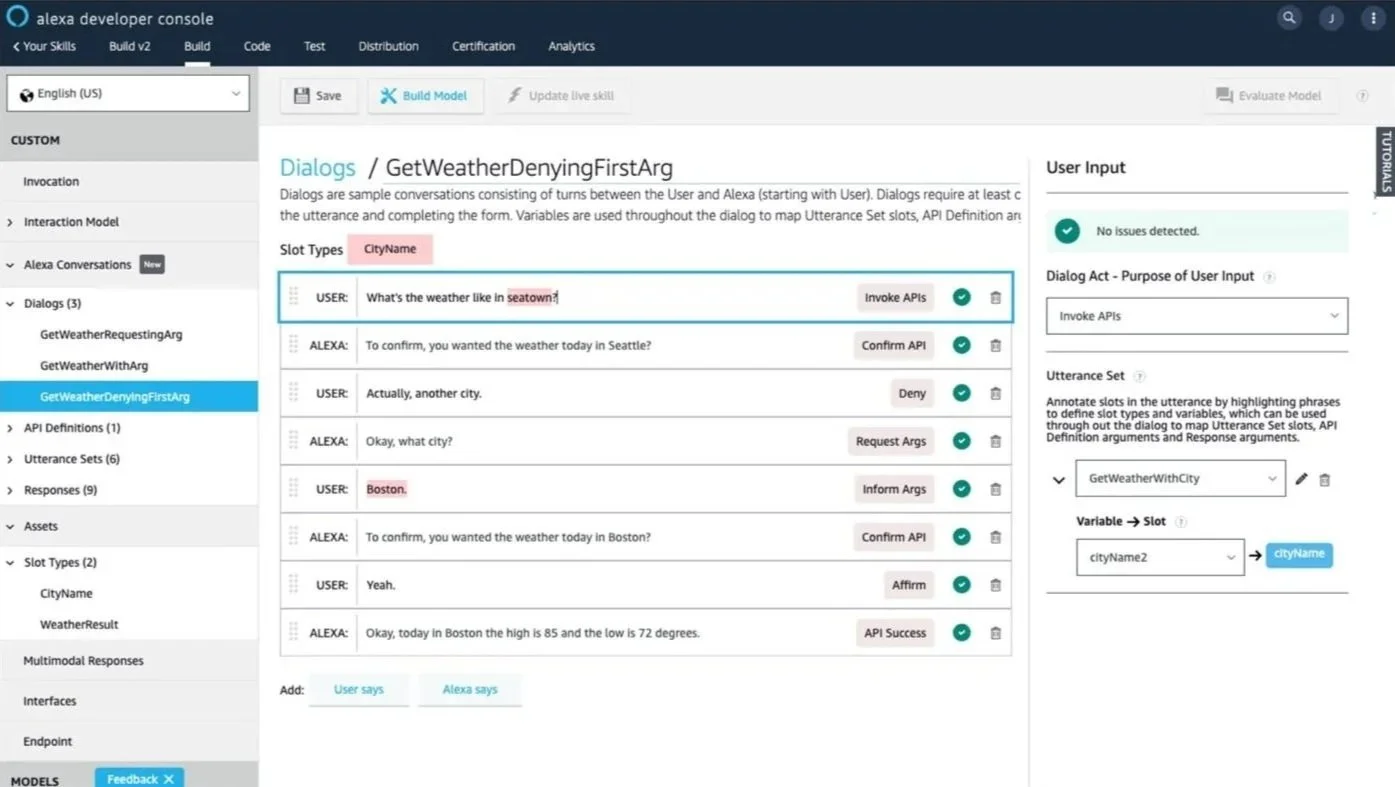Click the No issues detected check icon
Image resolution: width=1395 pixels, height=787 pixels.
pos(1068,231)
